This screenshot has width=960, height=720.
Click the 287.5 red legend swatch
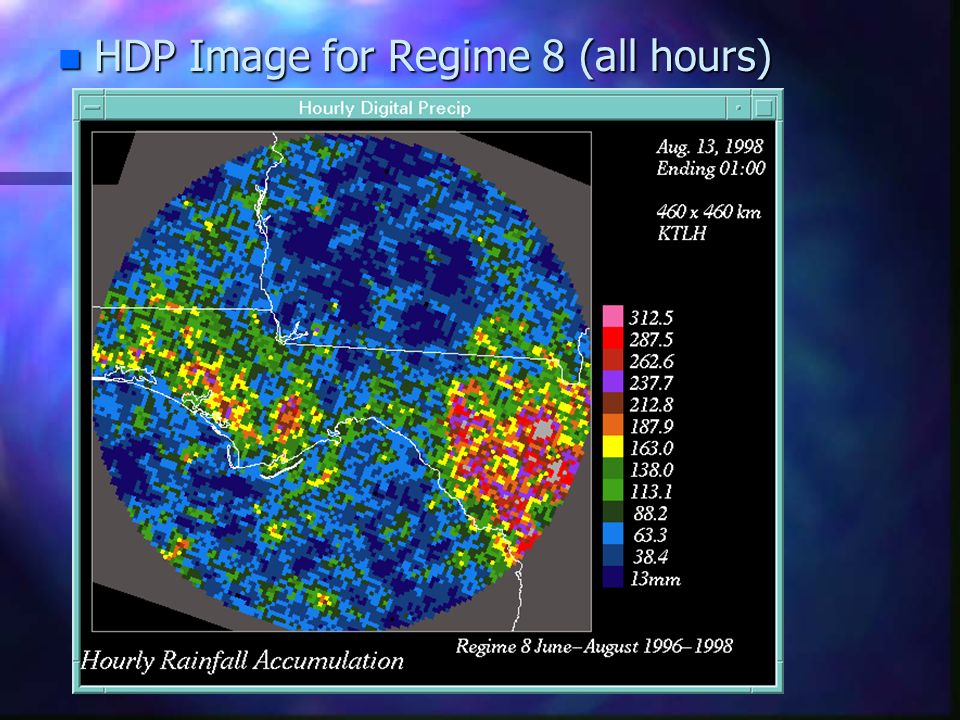pos(613,338)
